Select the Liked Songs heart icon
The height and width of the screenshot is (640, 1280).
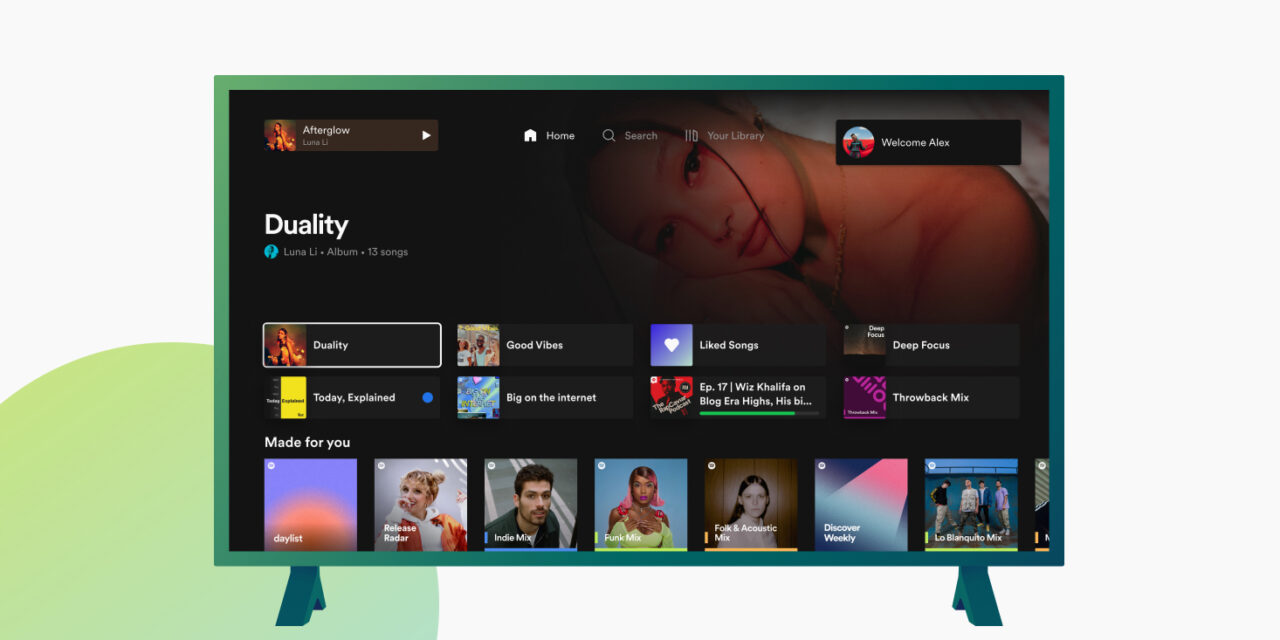coord(671,345)
